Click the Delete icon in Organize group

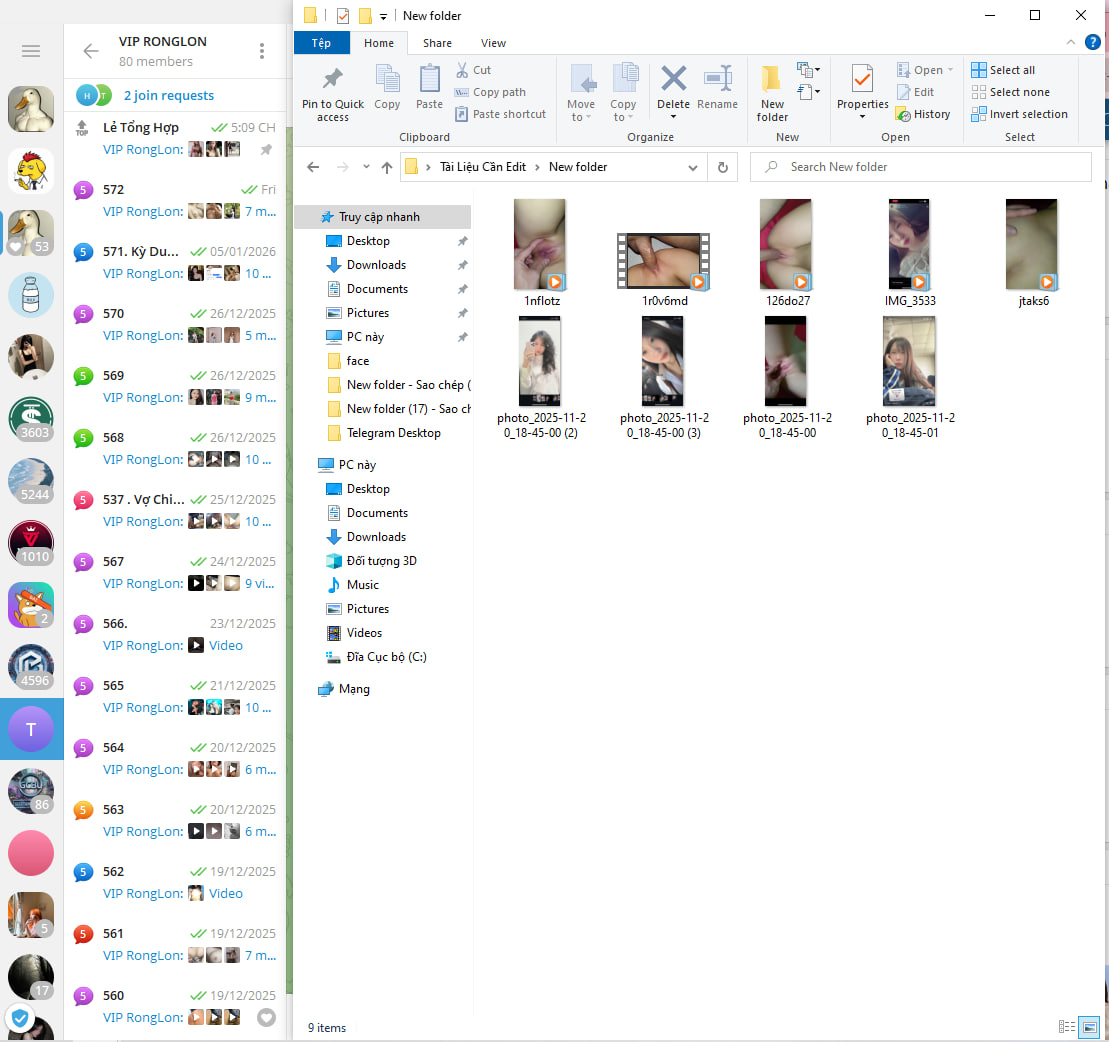tap(673, 80)
